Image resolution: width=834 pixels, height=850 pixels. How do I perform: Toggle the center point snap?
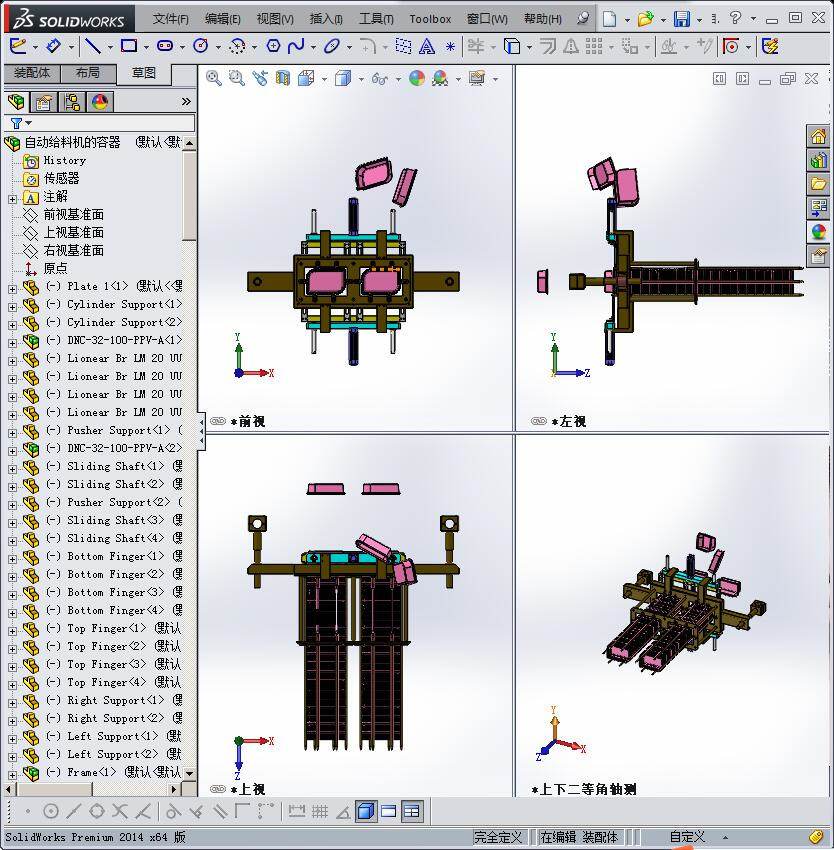[50, 812]
